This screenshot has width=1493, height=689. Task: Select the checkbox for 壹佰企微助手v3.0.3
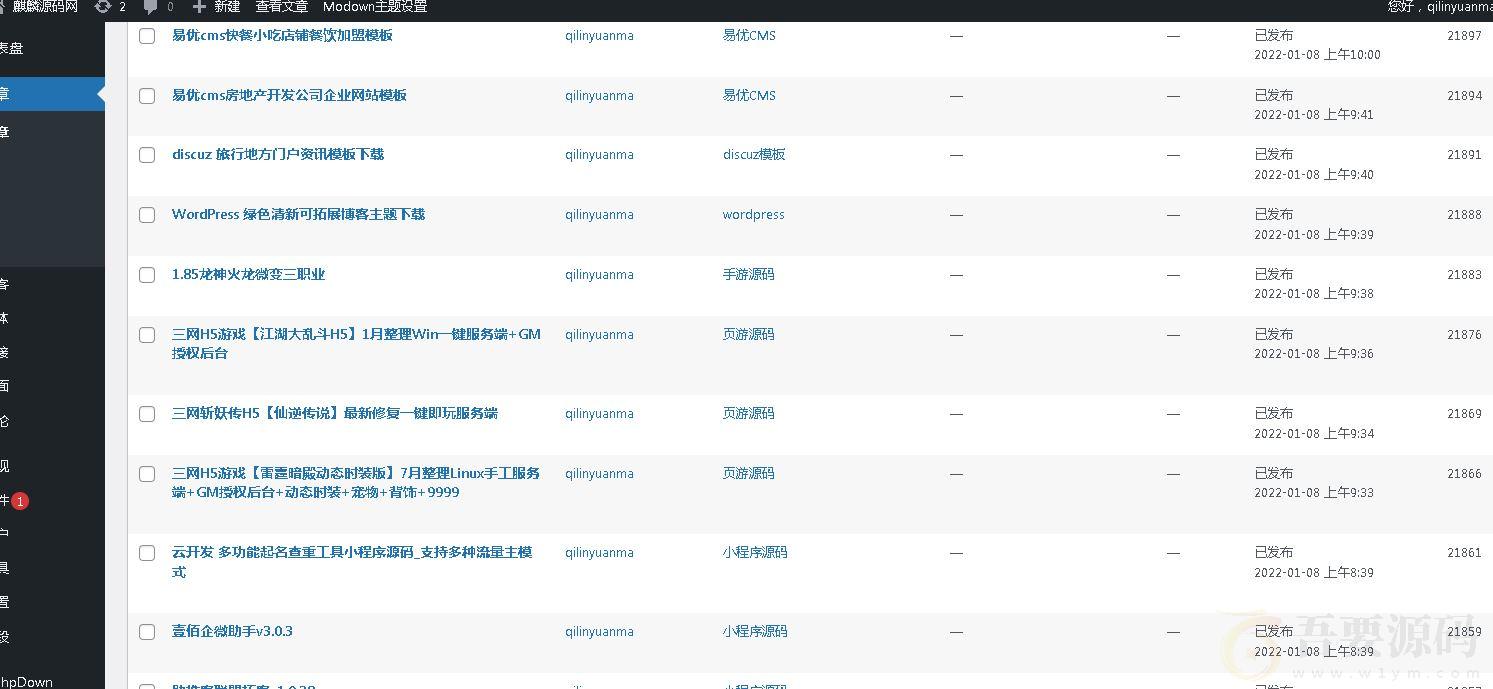(147, 632)
